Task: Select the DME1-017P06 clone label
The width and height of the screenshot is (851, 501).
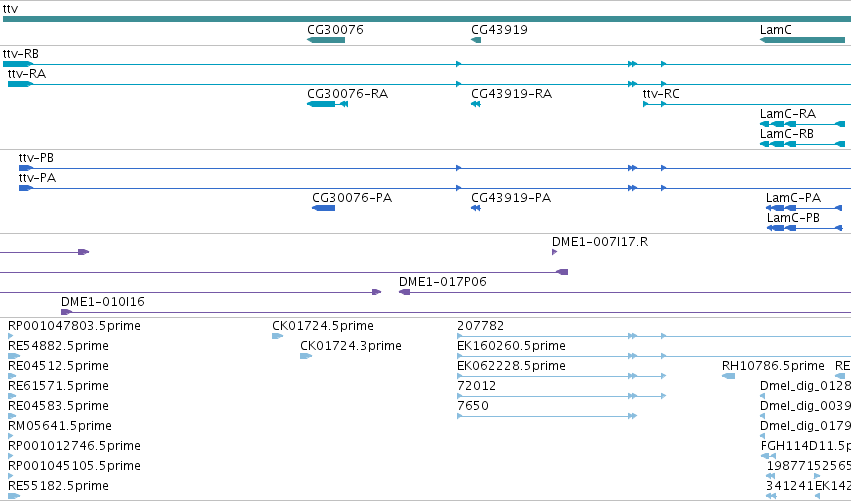Action: (442, 282)
